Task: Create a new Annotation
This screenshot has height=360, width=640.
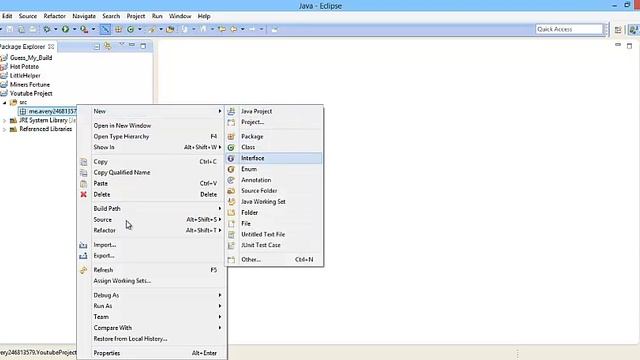Action: (274, 180)
